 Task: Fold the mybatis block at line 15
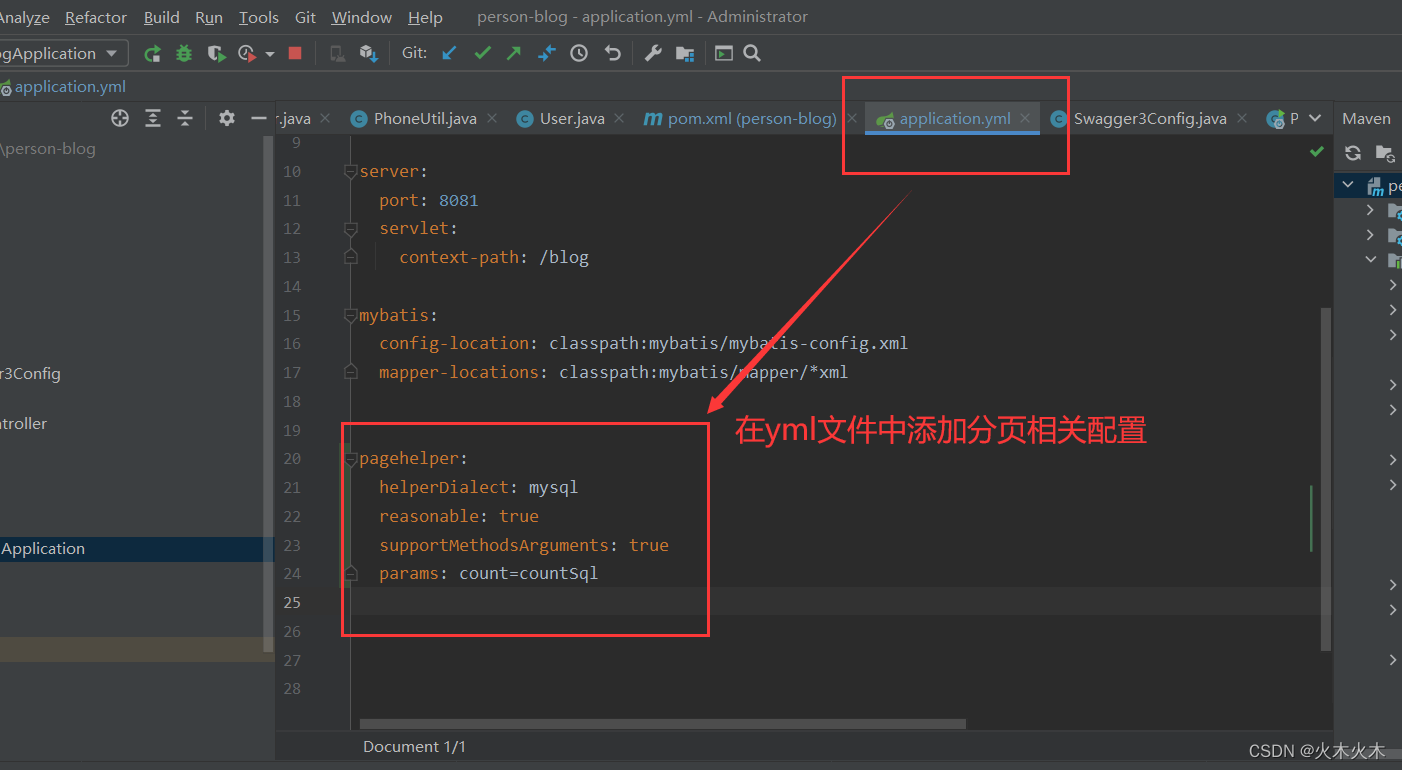pyautogui.click(x=350, y=315)
